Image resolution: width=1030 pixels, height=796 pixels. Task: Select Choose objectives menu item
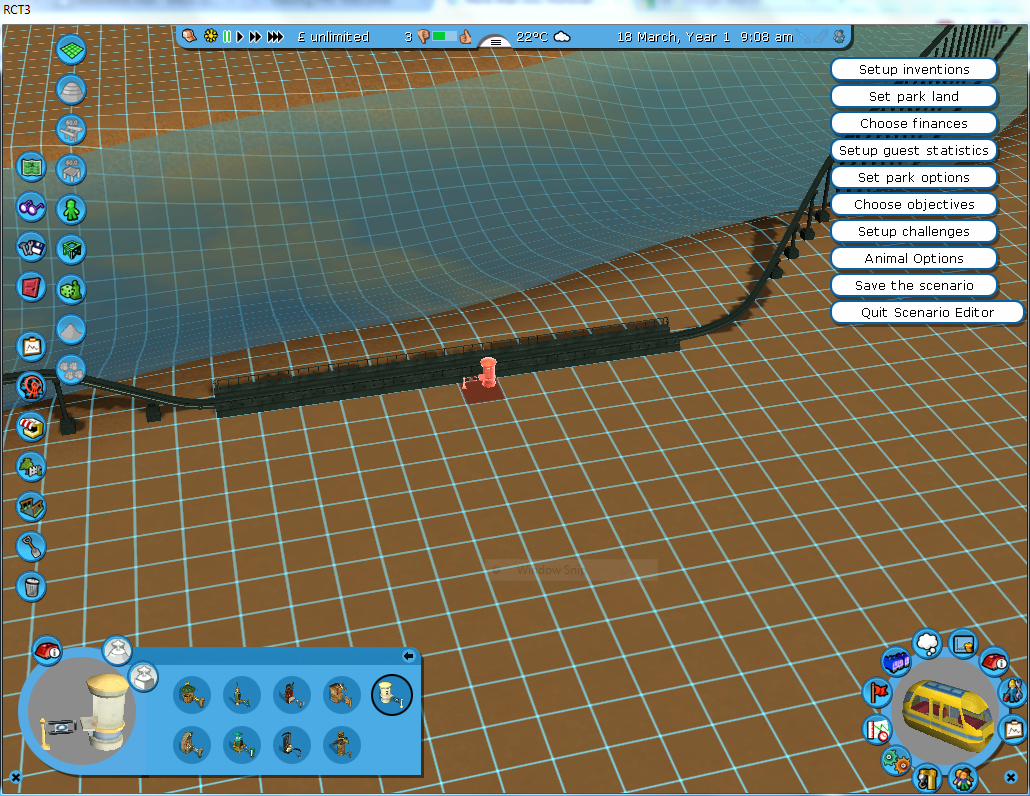(x=914, y=204)
